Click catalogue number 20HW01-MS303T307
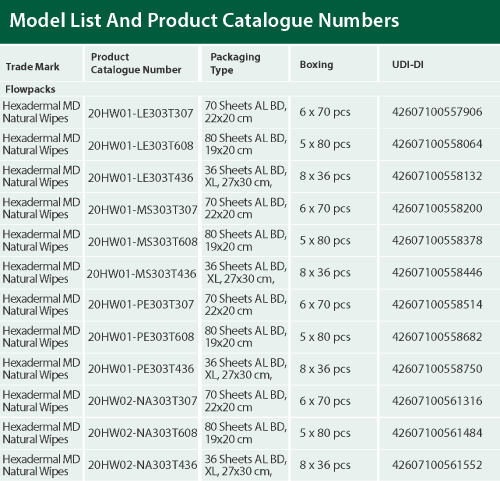500x481 pixels. [142, 210]
